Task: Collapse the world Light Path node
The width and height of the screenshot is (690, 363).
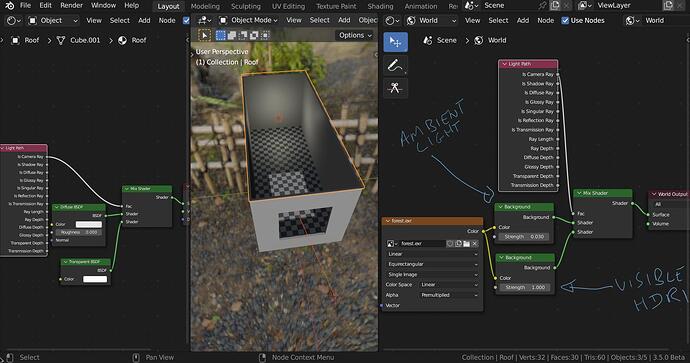Action: coord(504,64)
